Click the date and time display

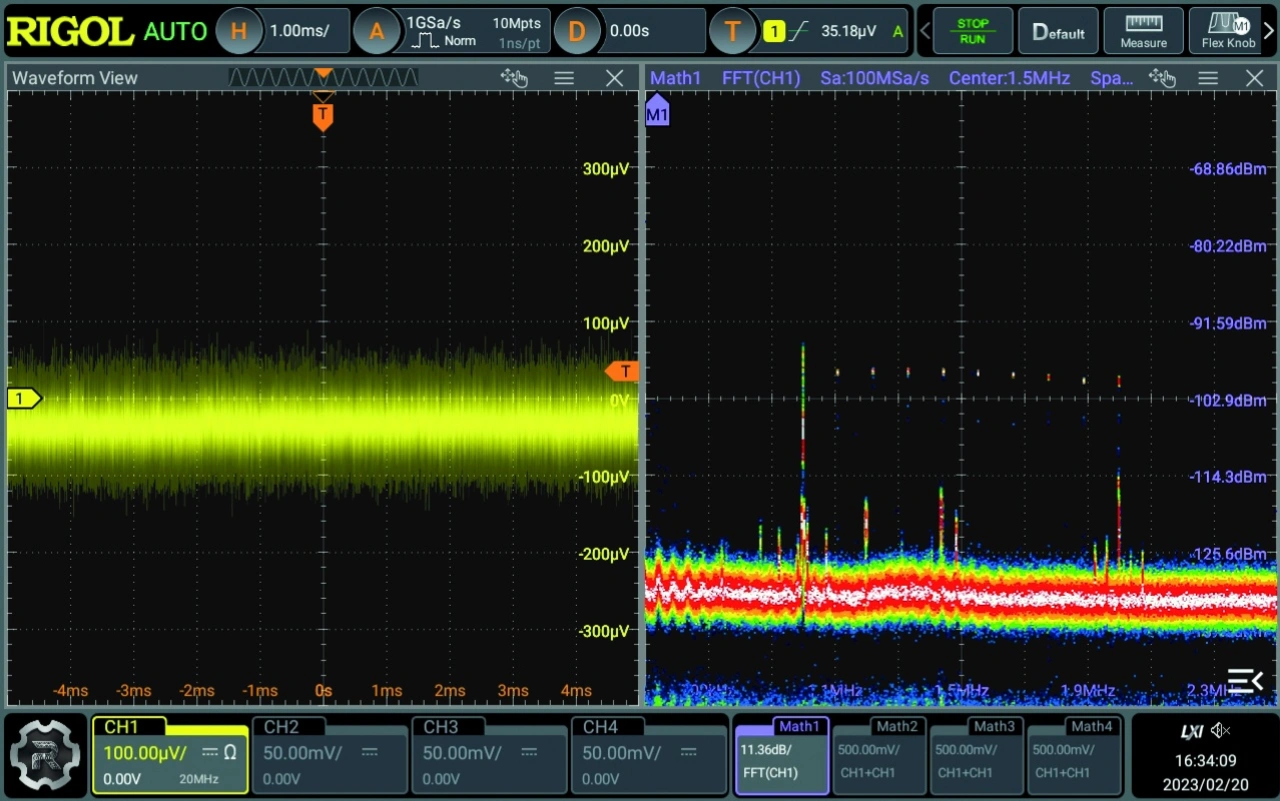tap(1205, 772)
